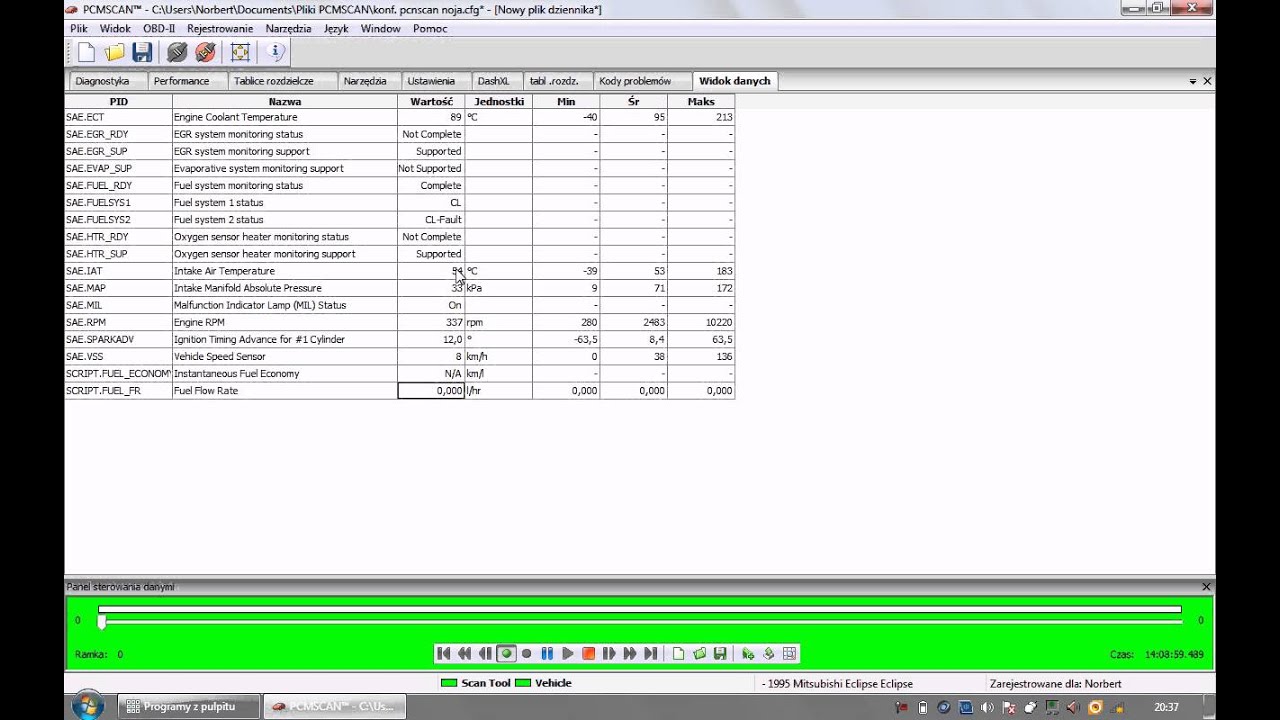This screenshot has height=720, width=1280.
Task: Stop with the red square button
Action: click(x=589, y=653)
